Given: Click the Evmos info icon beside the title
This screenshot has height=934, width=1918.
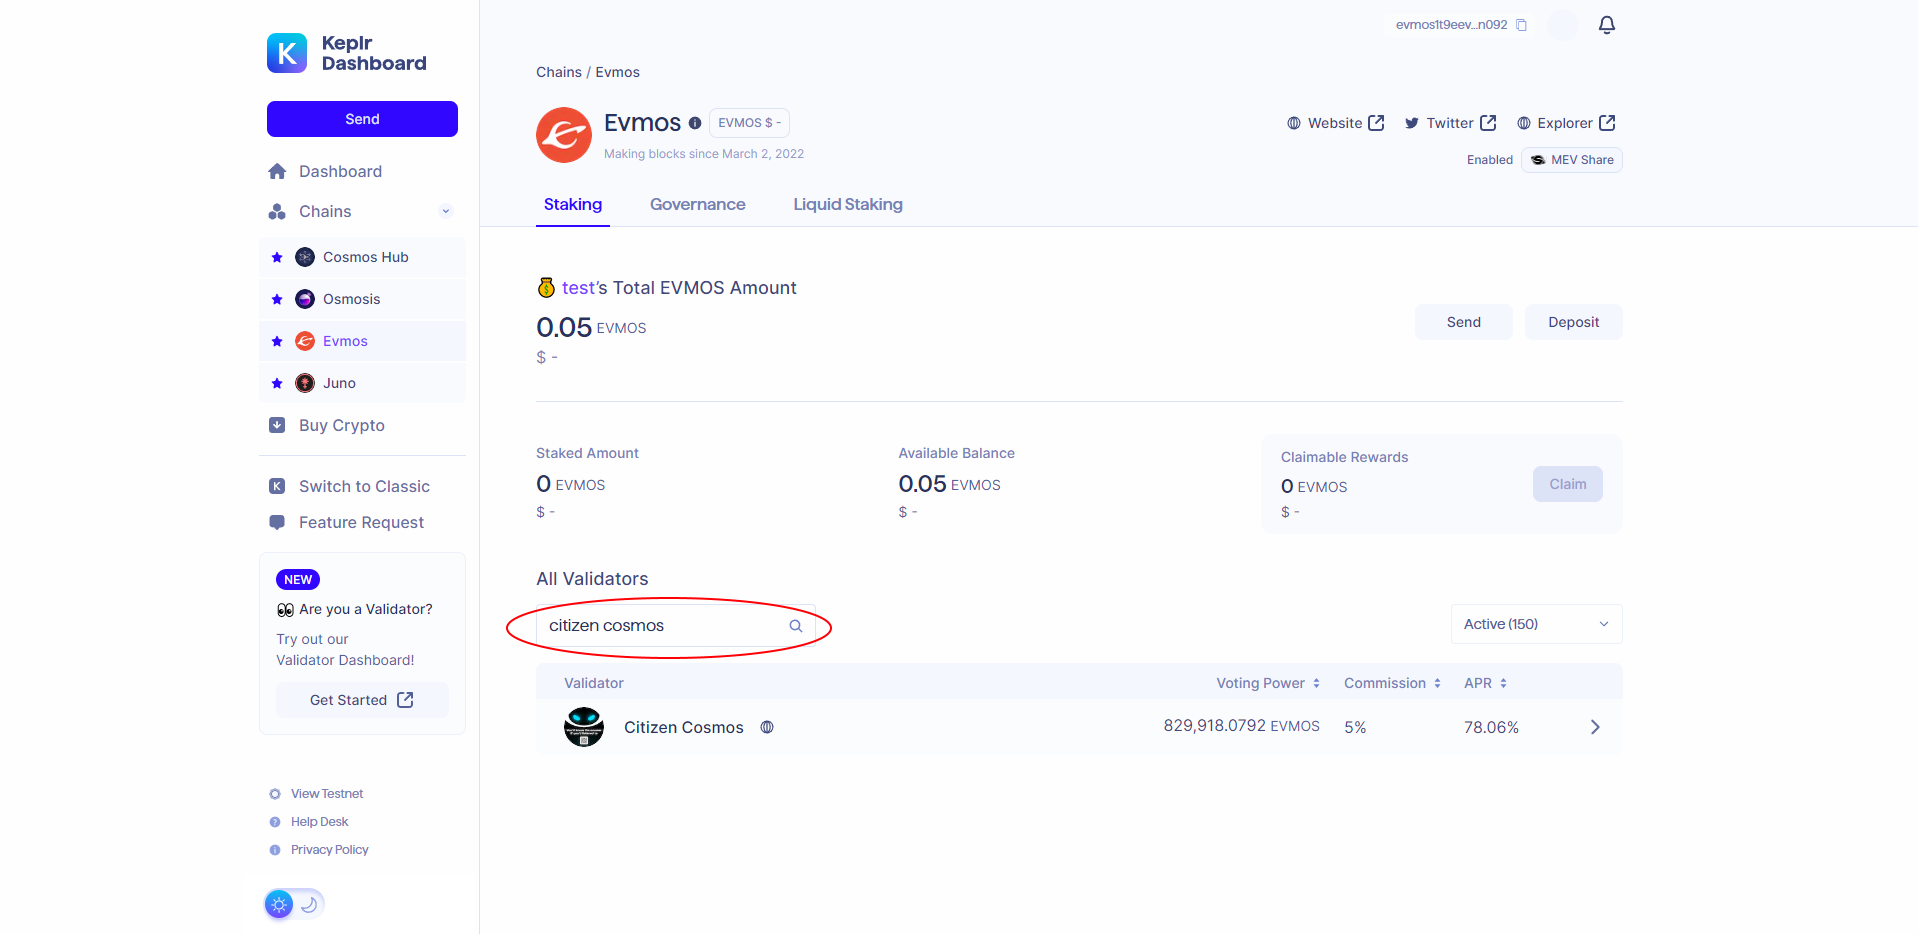Looking at the screenshot, I should 695,123.
